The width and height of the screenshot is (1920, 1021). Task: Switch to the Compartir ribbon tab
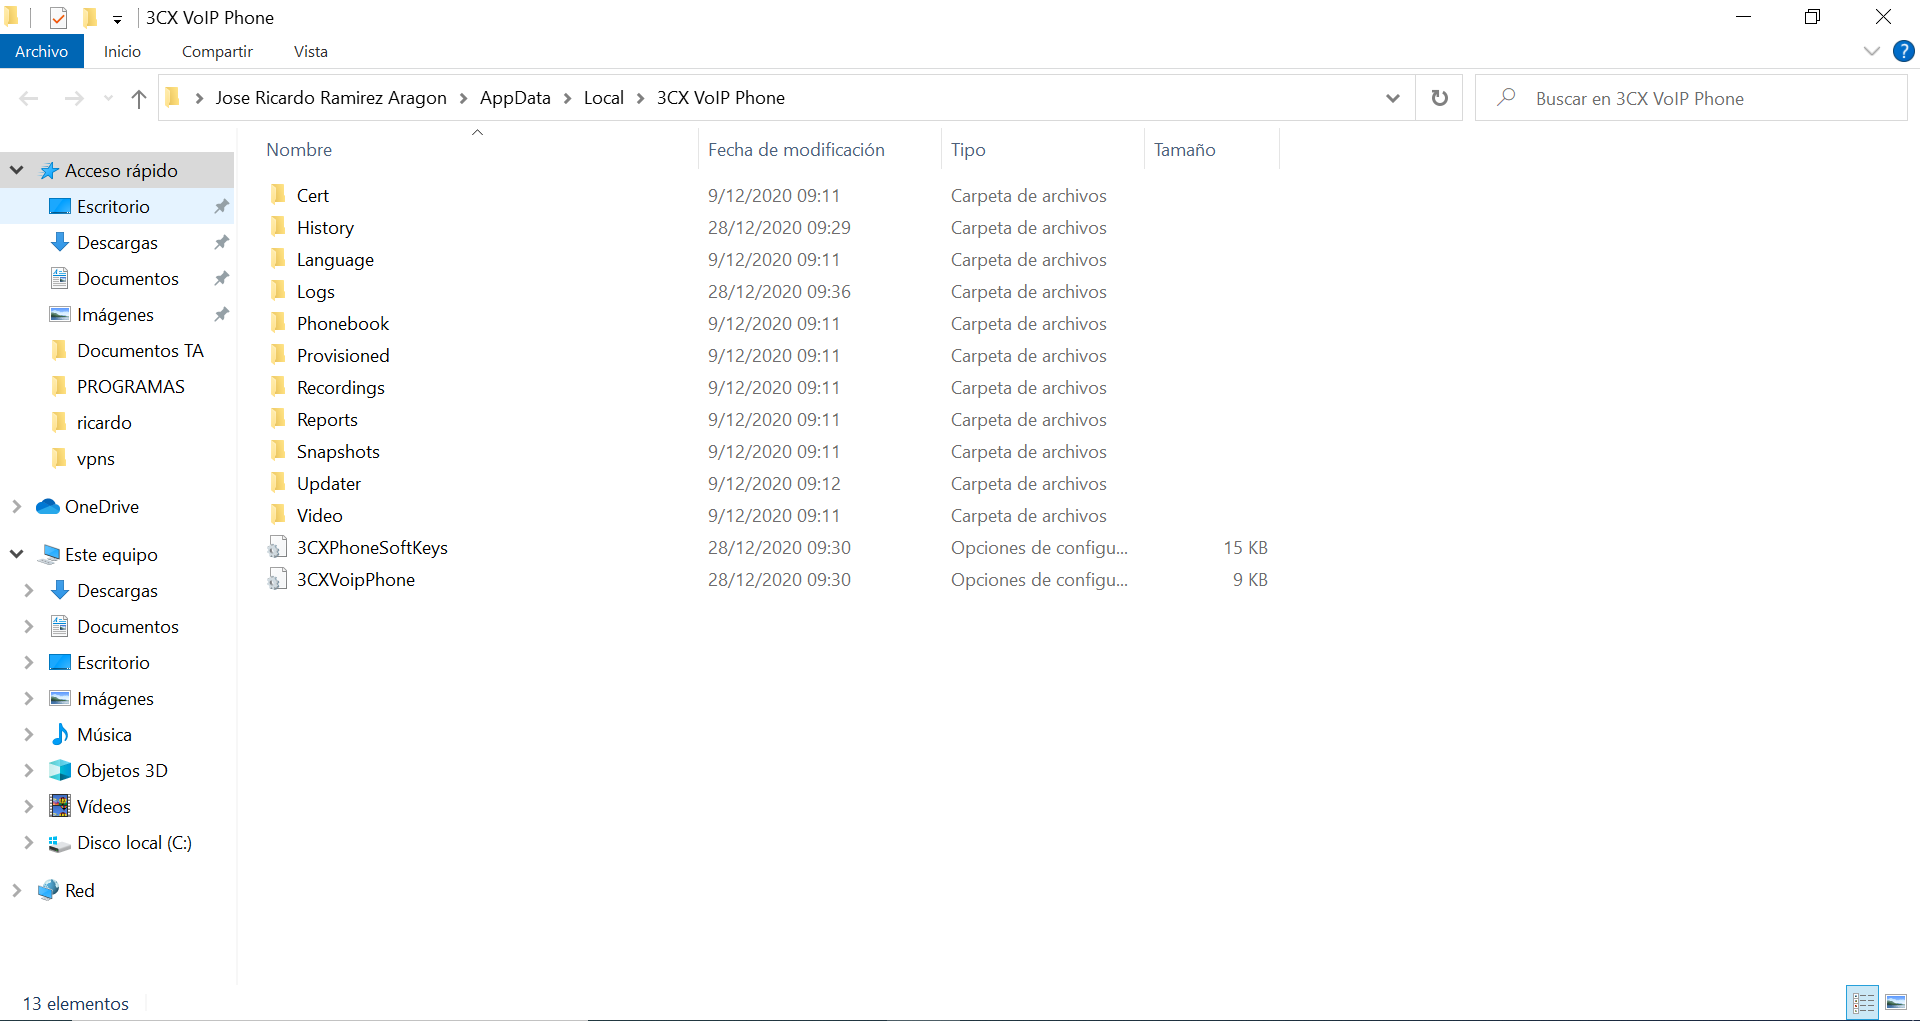[x=217, y=51]
